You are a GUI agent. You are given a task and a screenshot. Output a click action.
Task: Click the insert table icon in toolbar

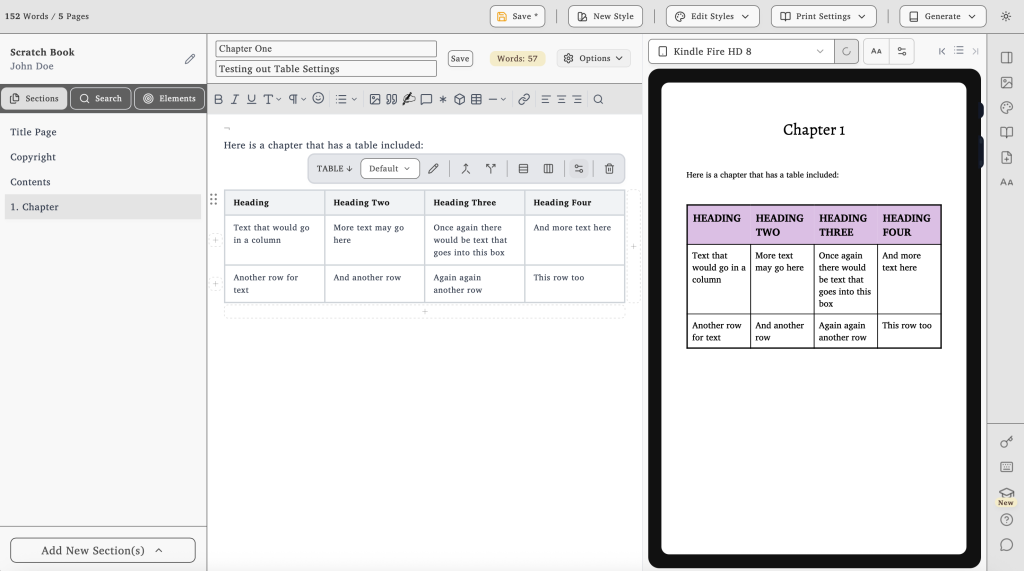click(x=476, y=99)
